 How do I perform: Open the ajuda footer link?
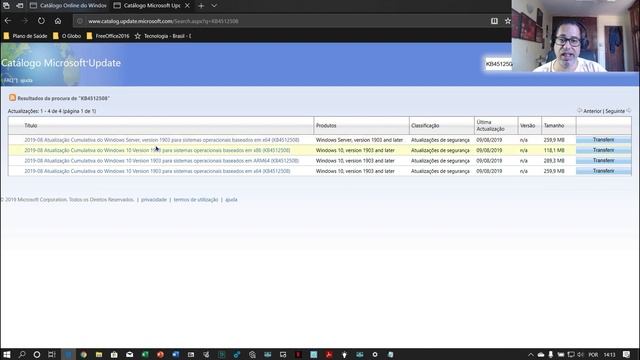pos(231,200)
